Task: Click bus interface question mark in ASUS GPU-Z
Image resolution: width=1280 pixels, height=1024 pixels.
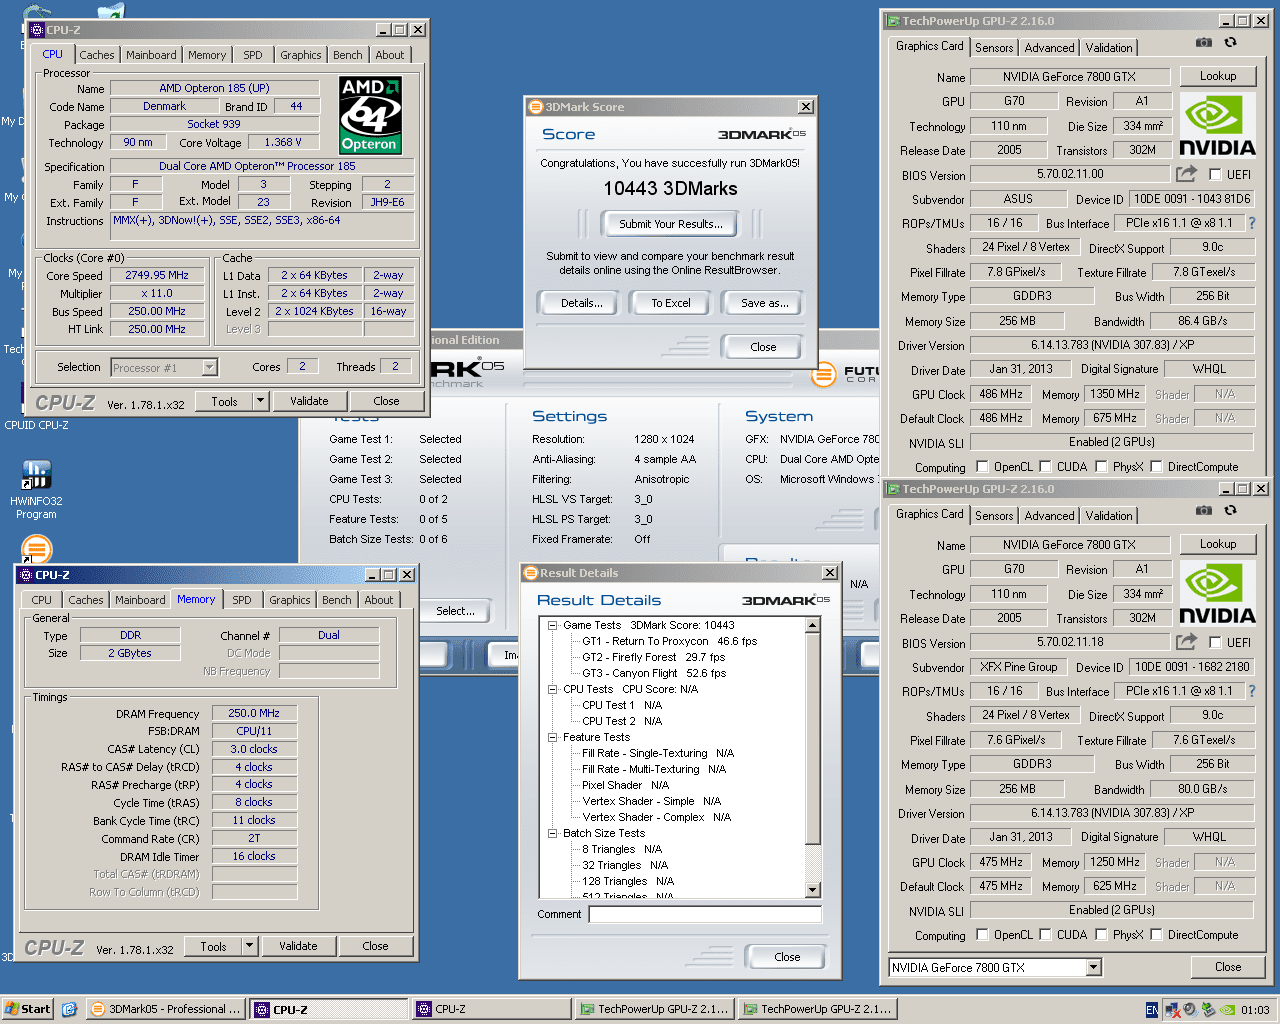Action: [x=1251, y=223]
